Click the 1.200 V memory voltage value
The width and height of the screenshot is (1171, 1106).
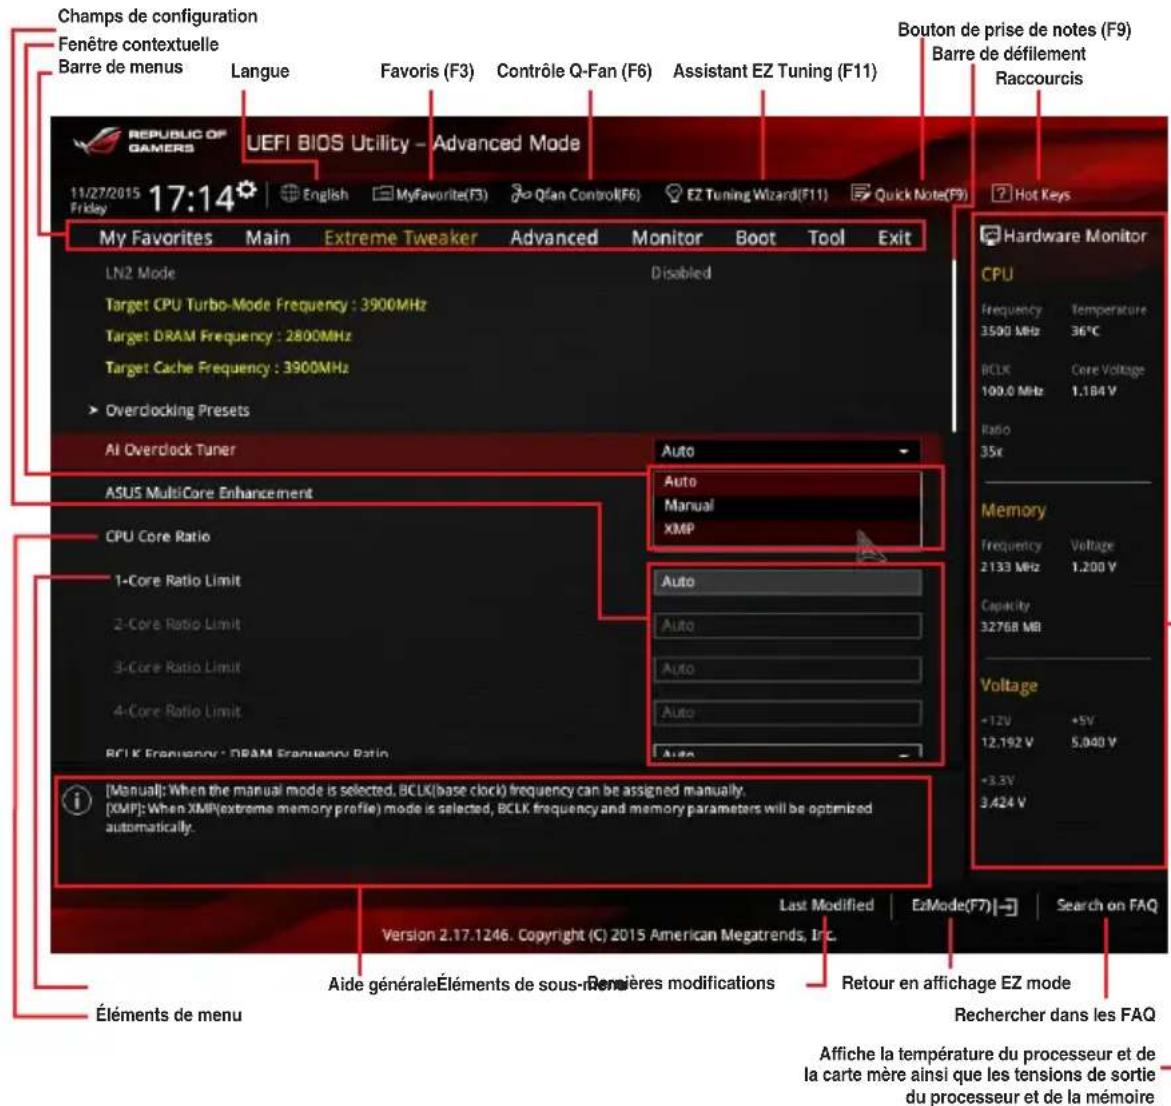tap(1094, 567)
